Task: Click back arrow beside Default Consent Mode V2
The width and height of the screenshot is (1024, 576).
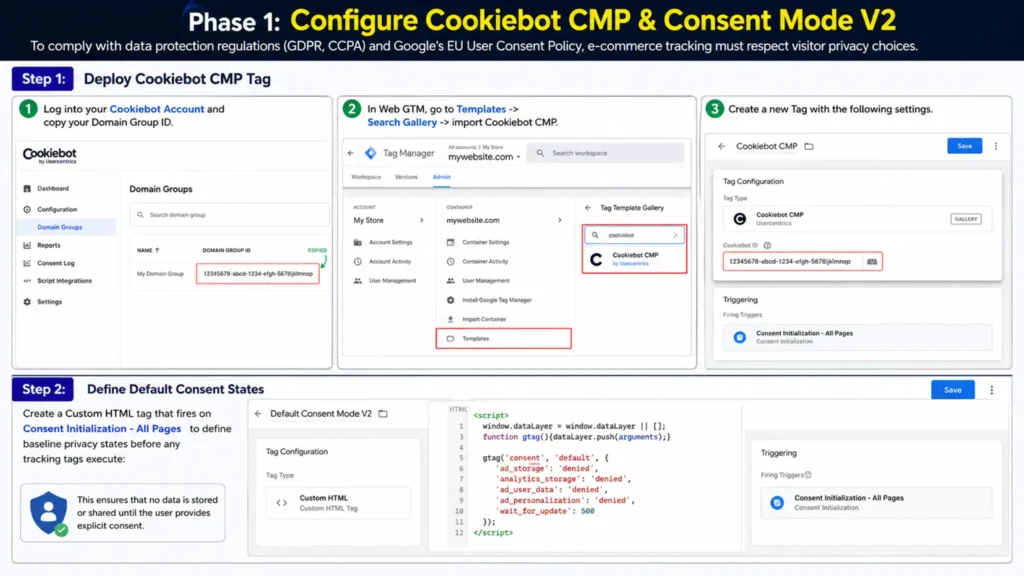Action: coord(258,413)
